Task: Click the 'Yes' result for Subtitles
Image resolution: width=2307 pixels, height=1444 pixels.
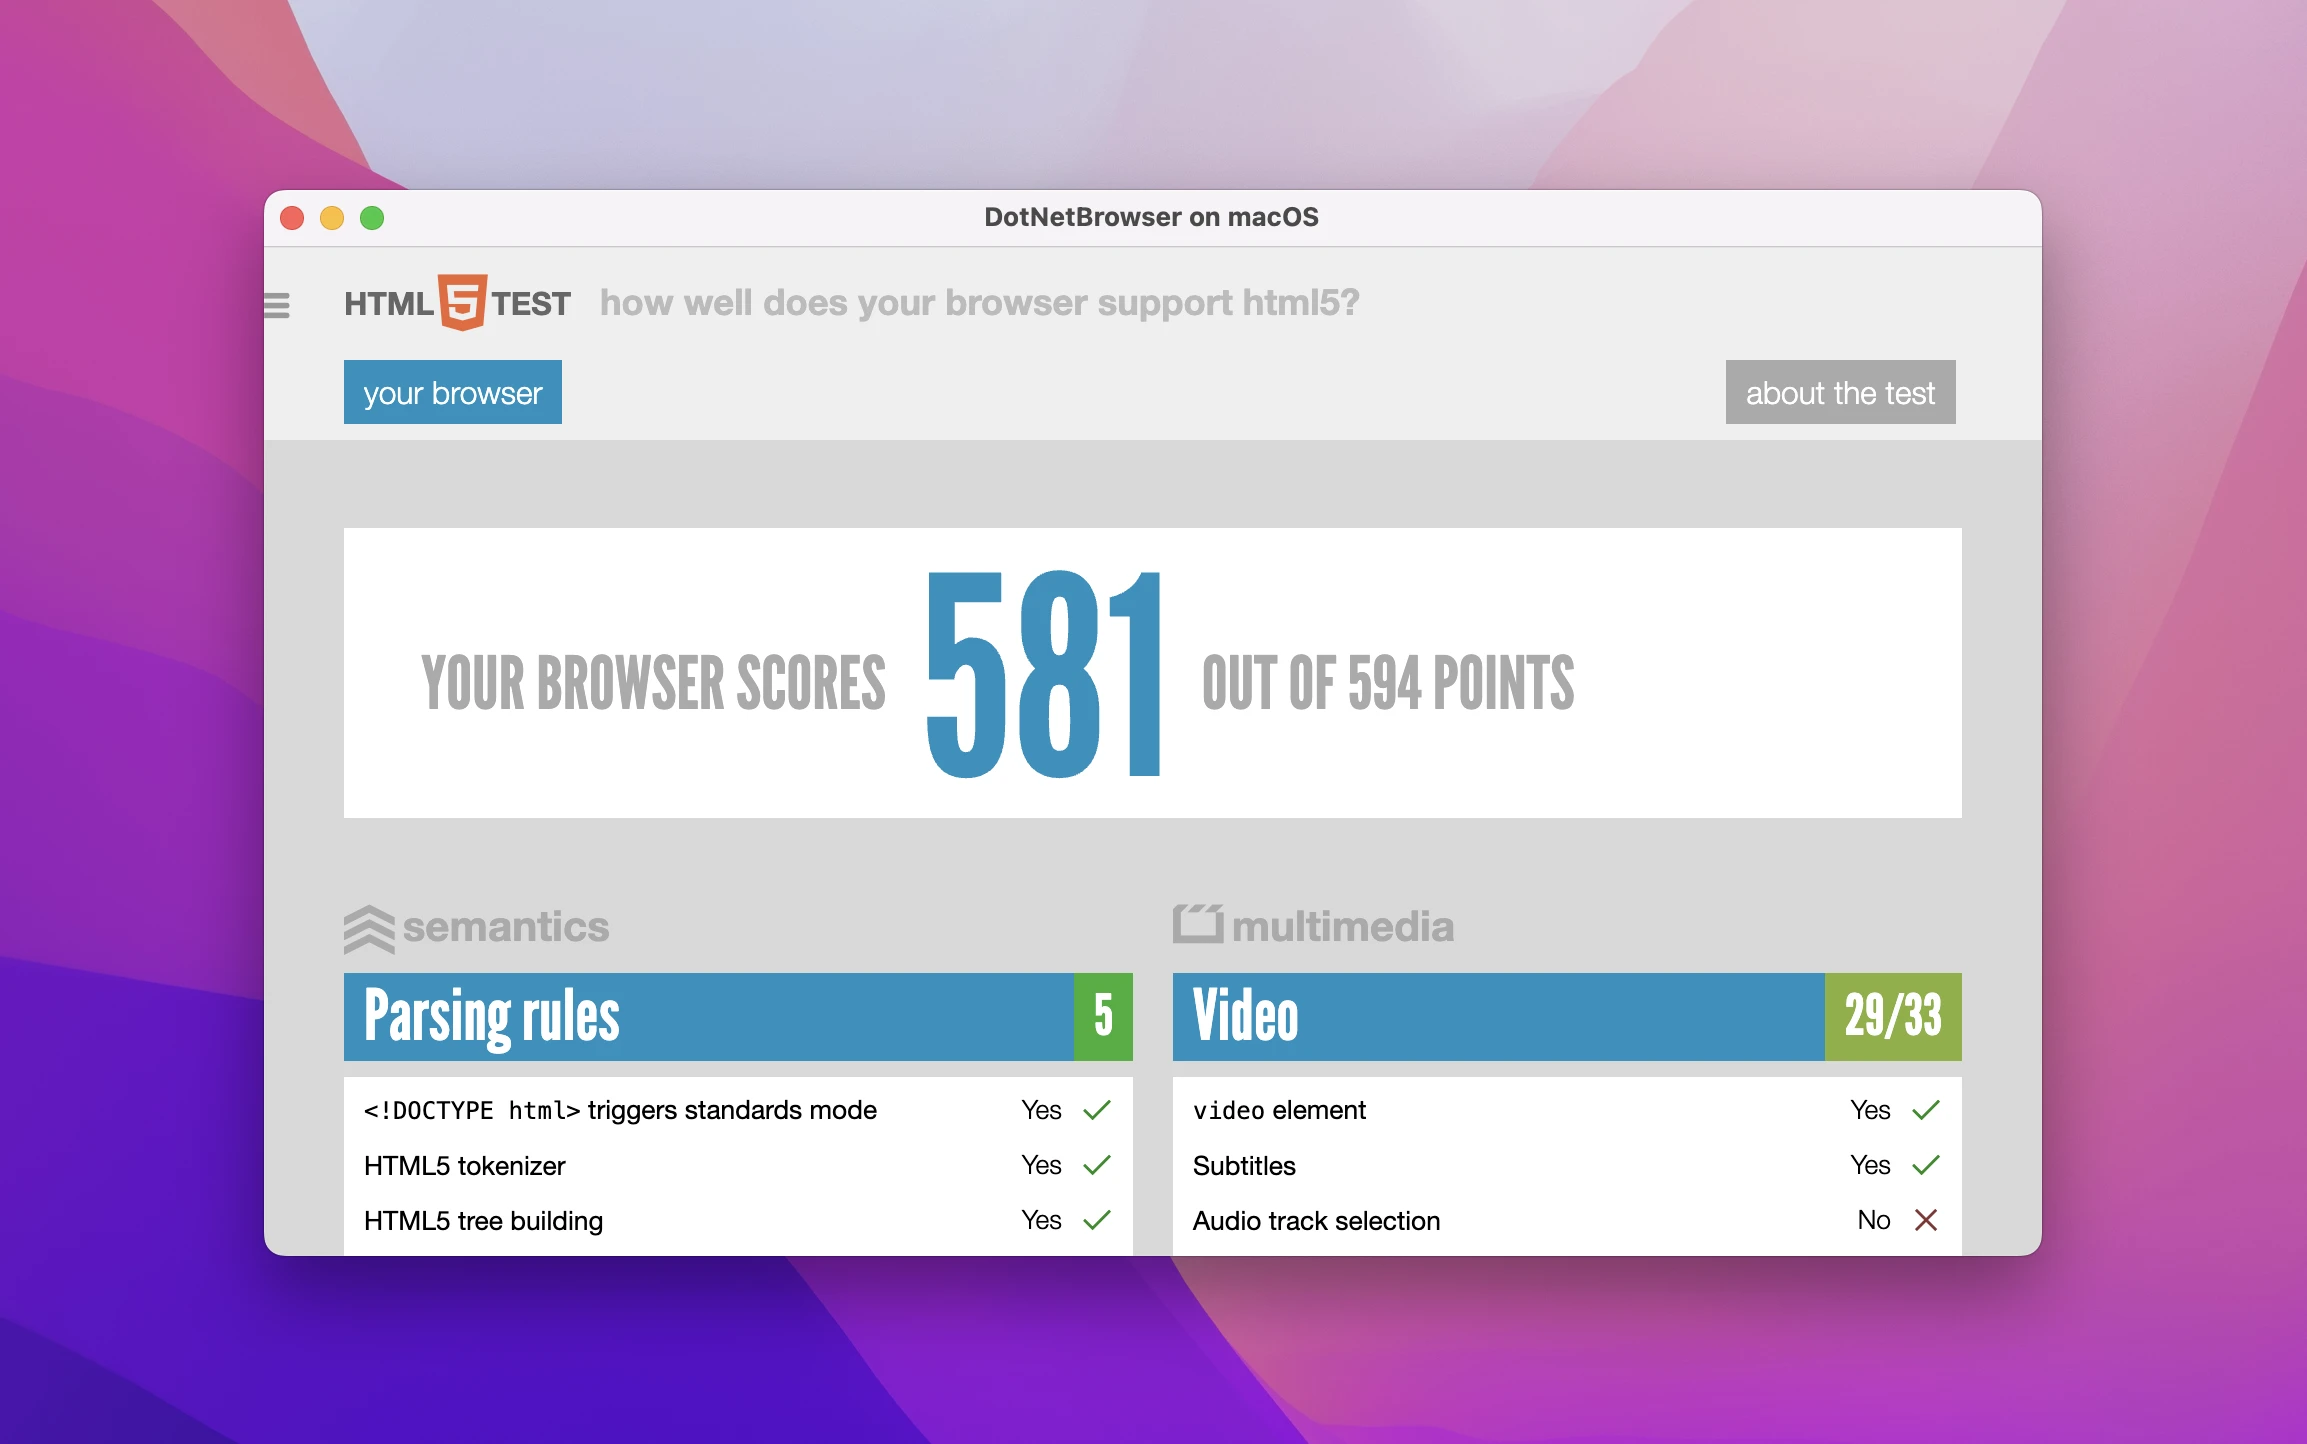Action: pyautogui.click(x=1870, y=1165)
